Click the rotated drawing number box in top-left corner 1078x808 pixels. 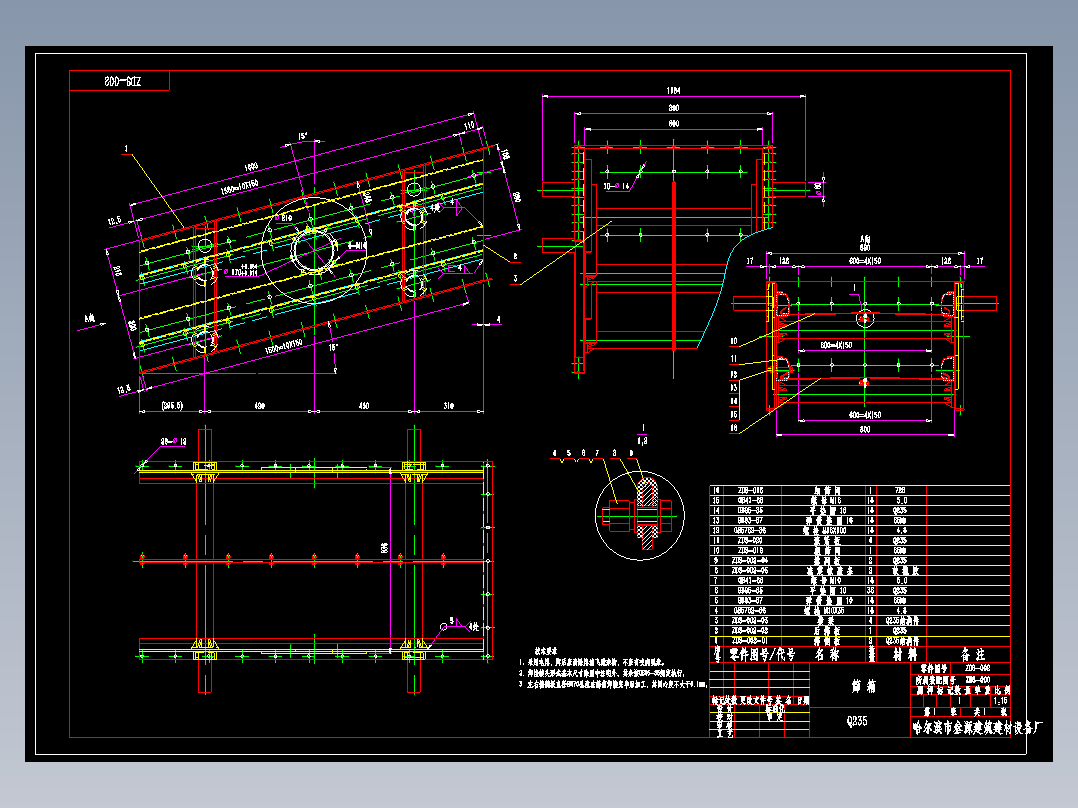[x=120, y=81]
